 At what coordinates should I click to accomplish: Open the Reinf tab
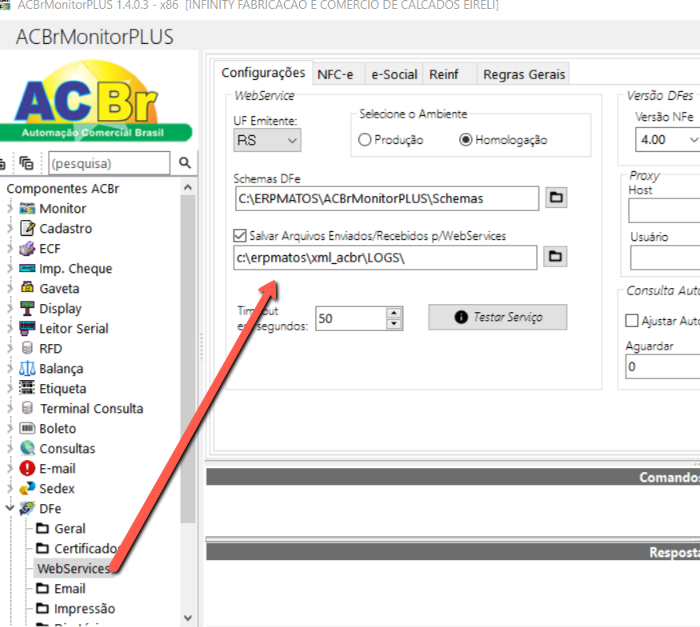[450, 74]
